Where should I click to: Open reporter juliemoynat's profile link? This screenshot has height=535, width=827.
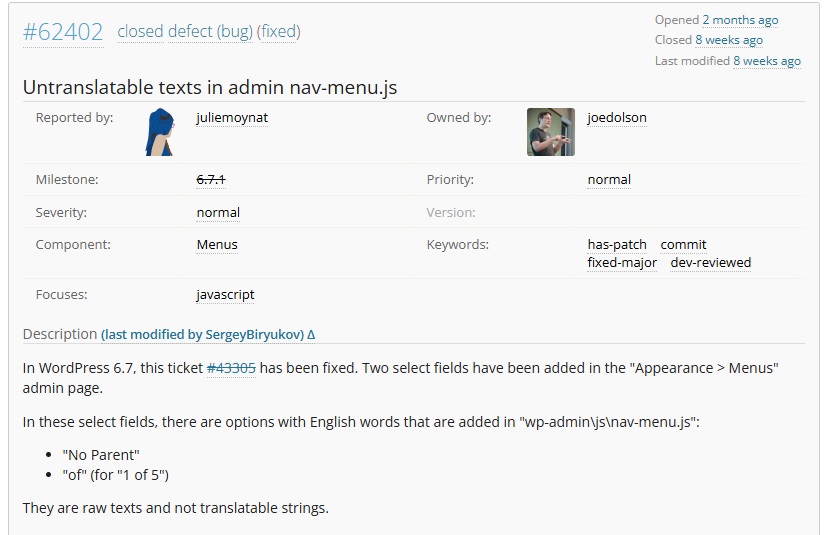point(232,118)
